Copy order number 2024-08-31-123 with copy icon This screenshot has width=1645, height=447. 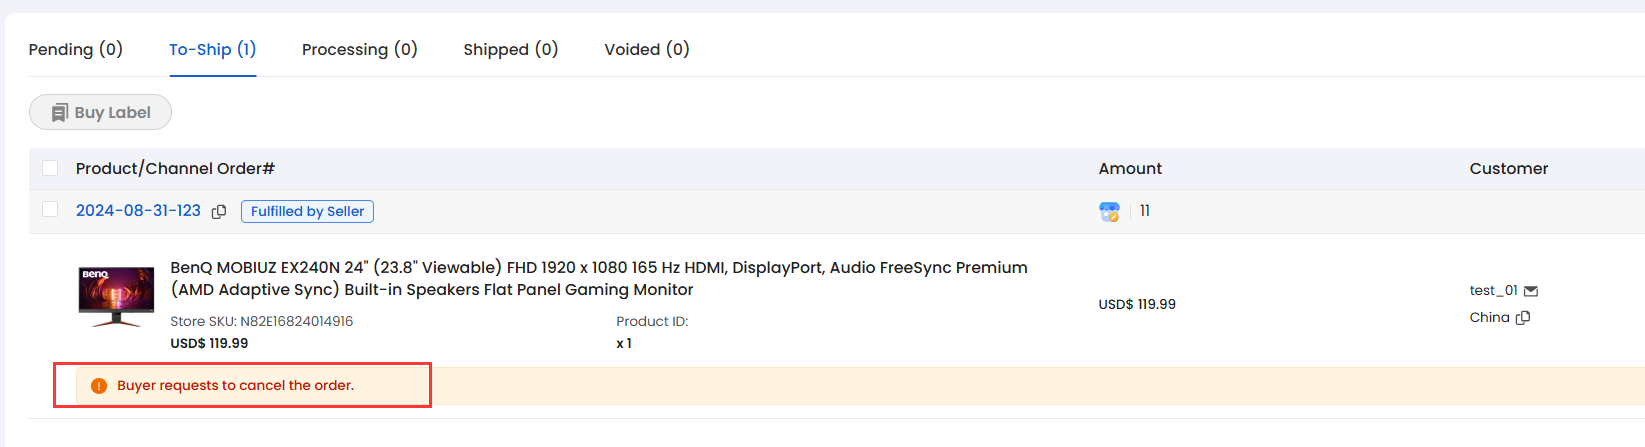[x=219, y=212]
